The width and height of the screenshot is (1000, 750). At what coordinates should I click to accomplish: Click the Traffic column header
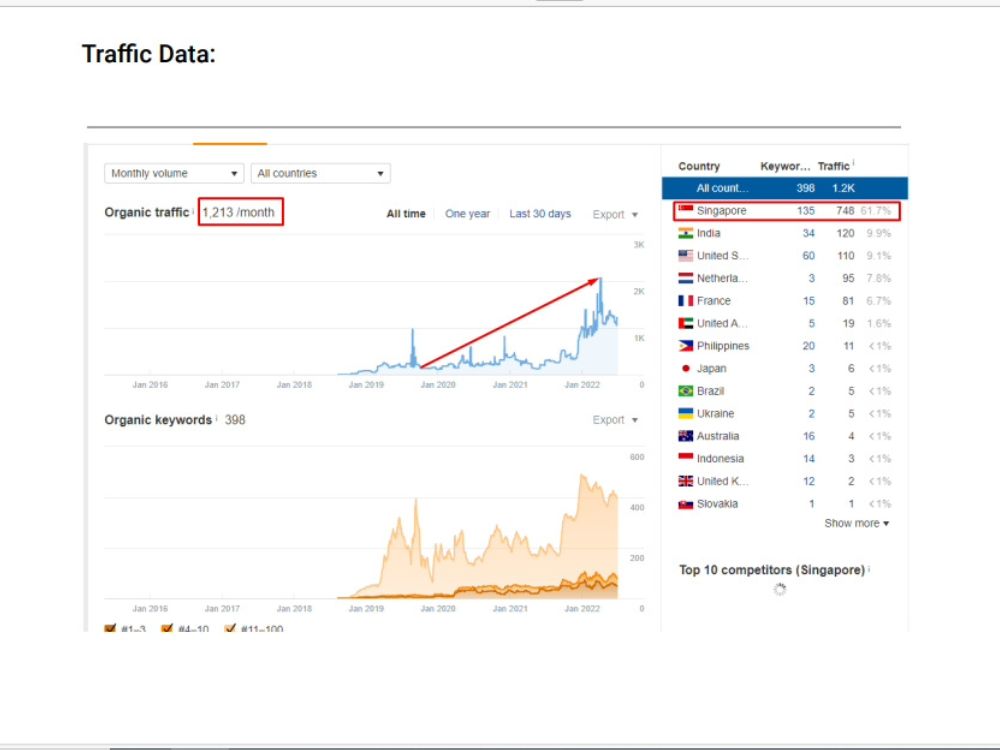click(834, 166)
